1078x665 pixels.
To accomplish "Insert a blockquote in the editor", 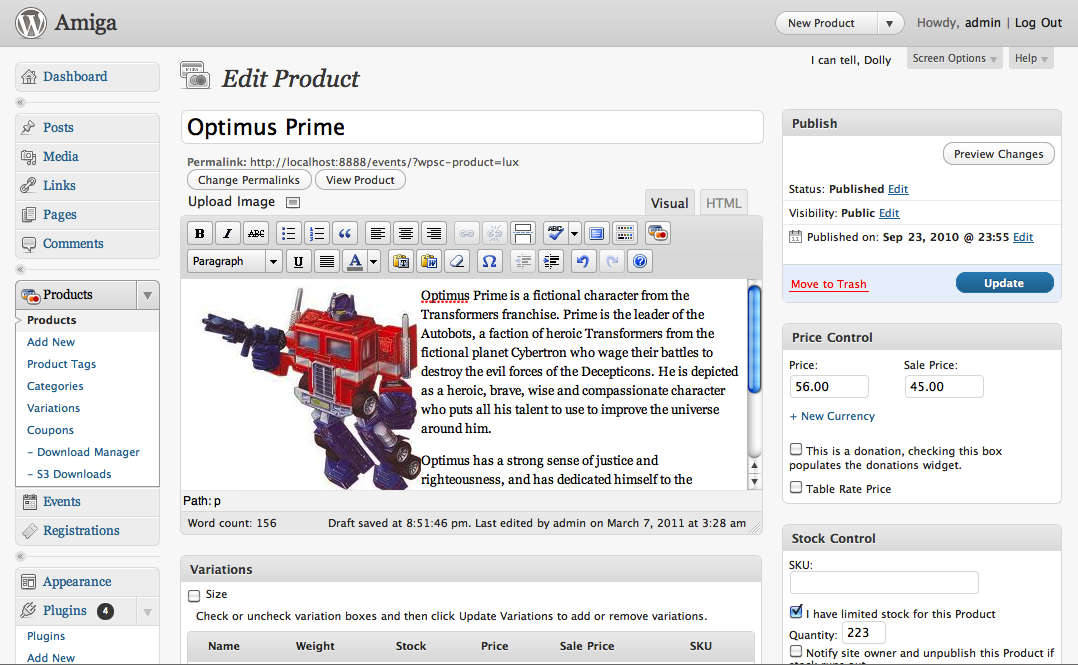I will [344, 233].
